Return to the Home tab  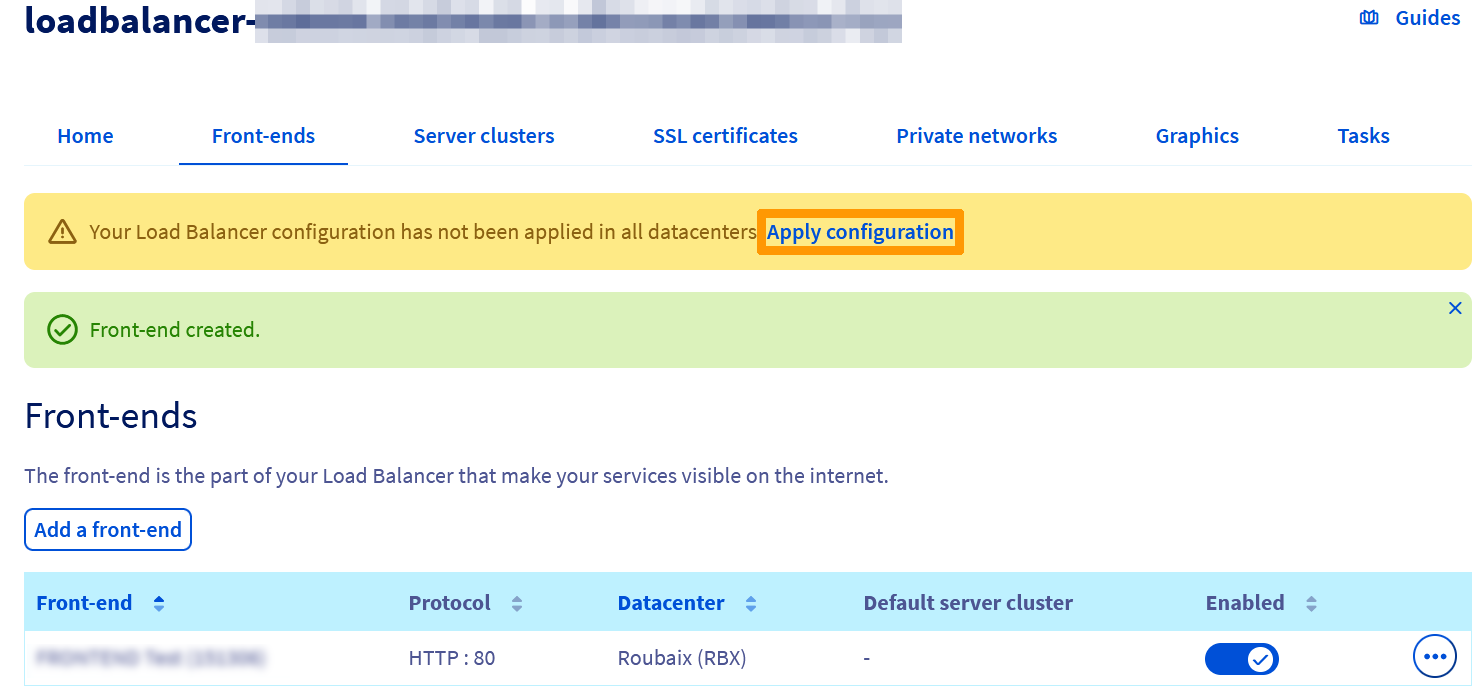85,135
